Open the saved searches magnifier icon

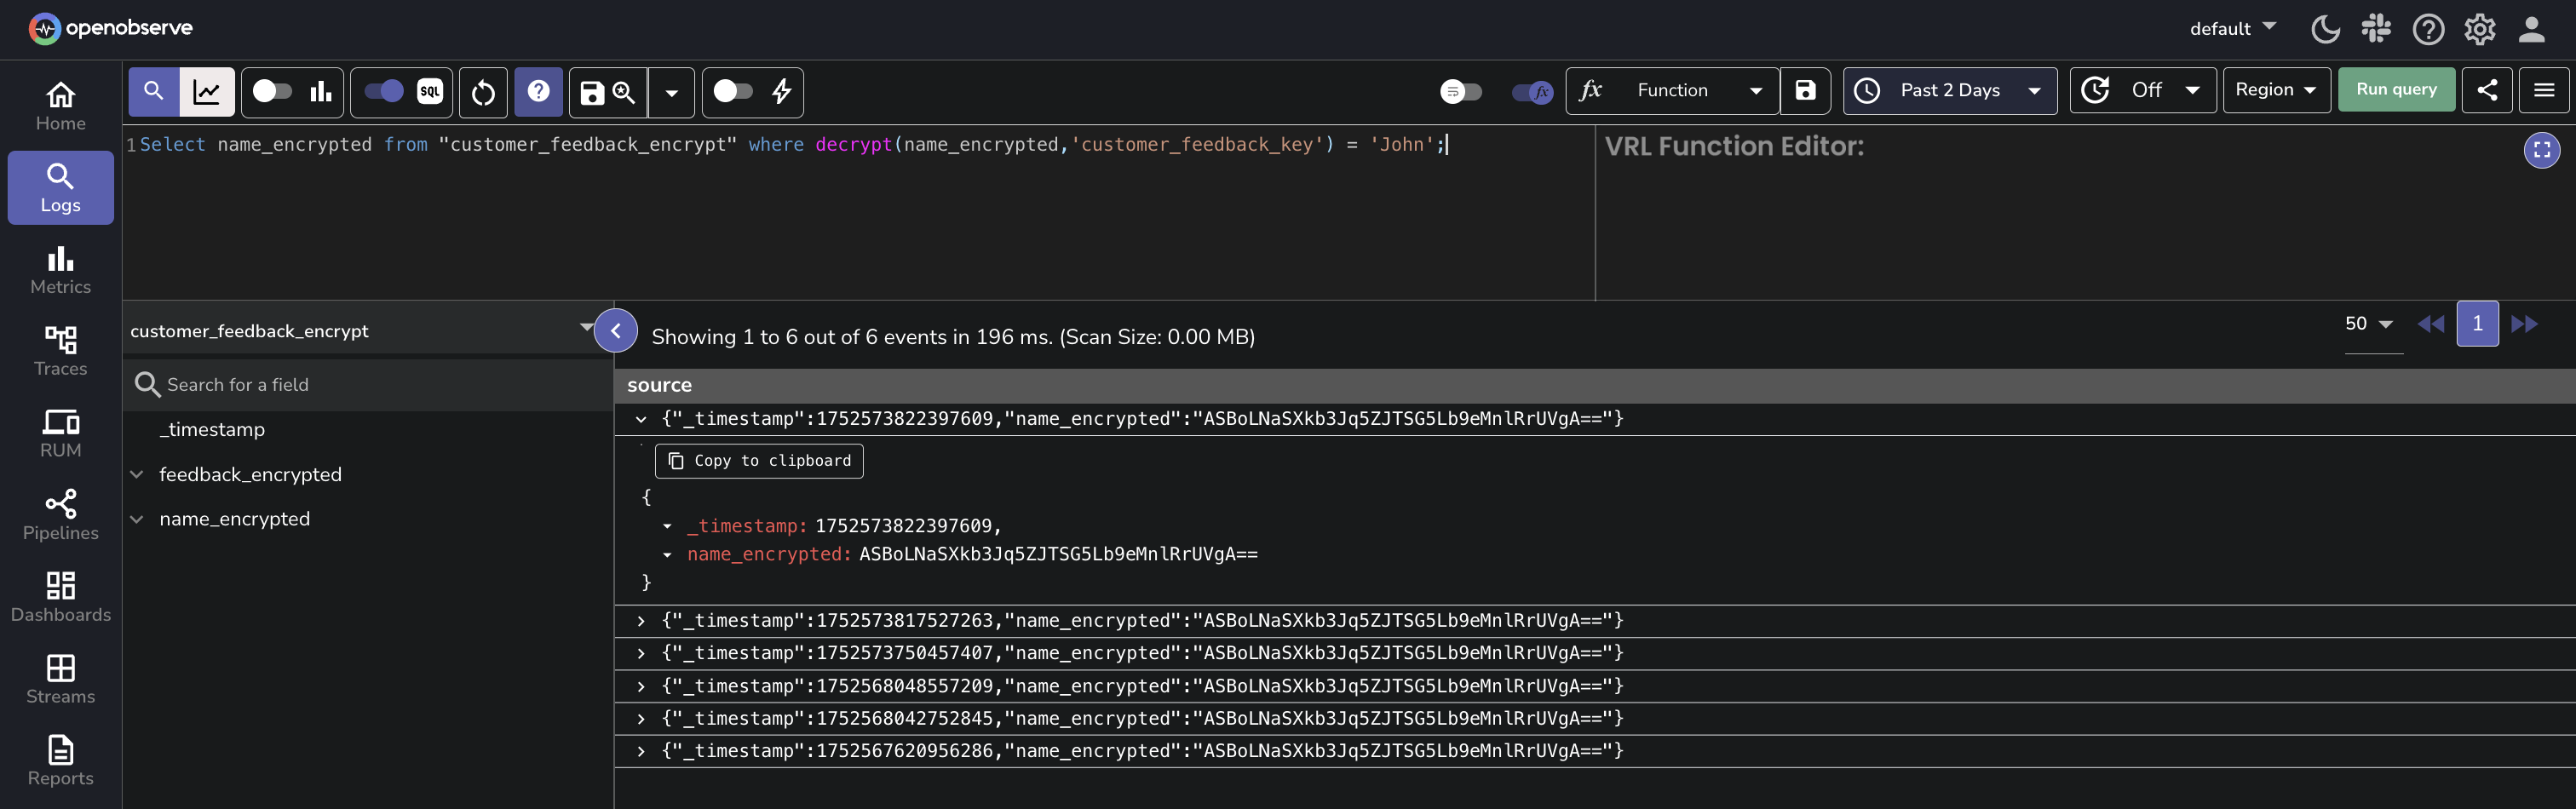pyautogui.click(x=623, y=92)
